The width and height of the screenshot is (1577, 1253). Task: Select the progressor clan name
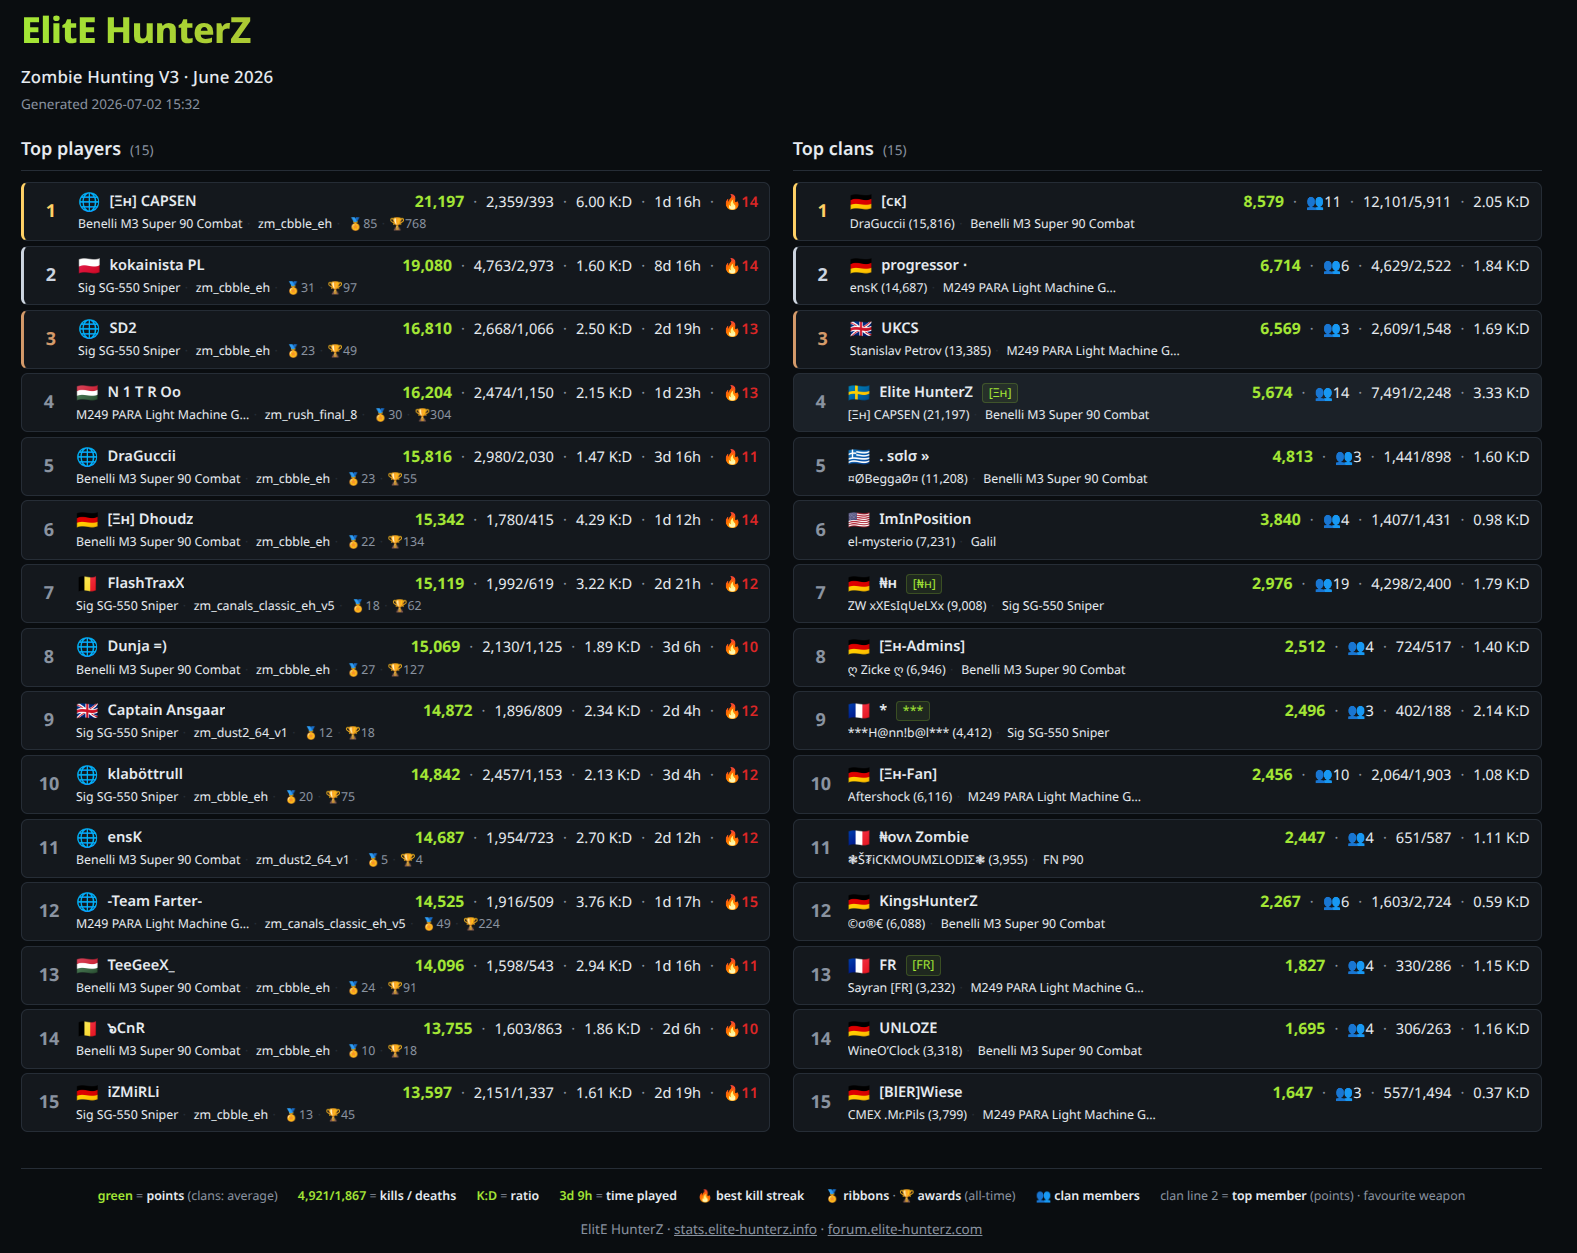924,265
